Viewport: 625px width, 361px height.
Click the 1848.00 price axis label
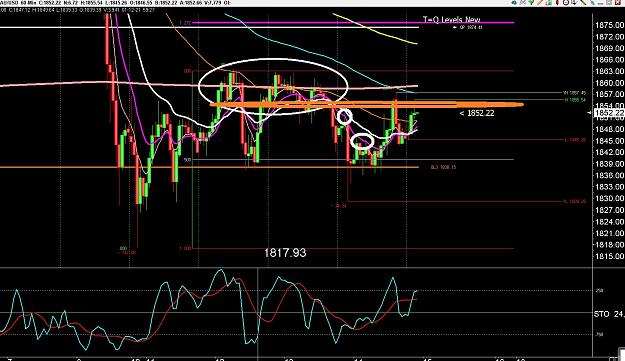click(609, 129)
